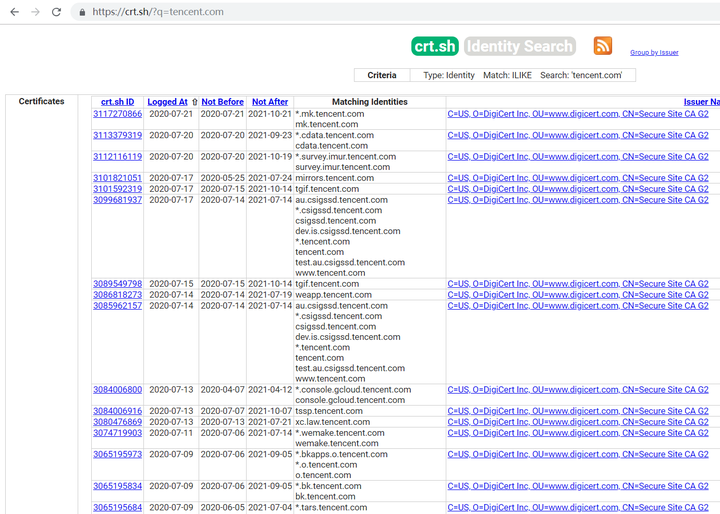Screen dimensions: 720x514
Task: Click the Match: ILIKE criteria text
Action: pos(507,75)
